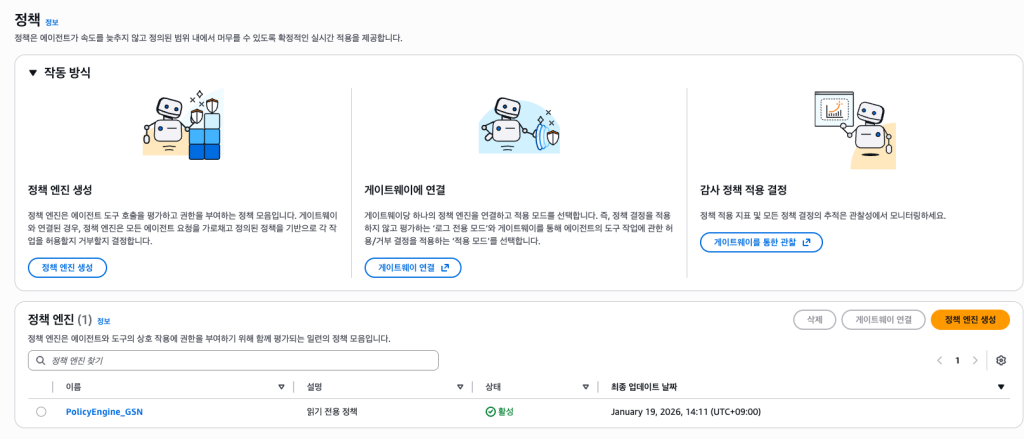This screenshot has width=1024, height=439.
Task: Select the PolicyEngine_GSN radio button
Action: (x=41, y=411)
